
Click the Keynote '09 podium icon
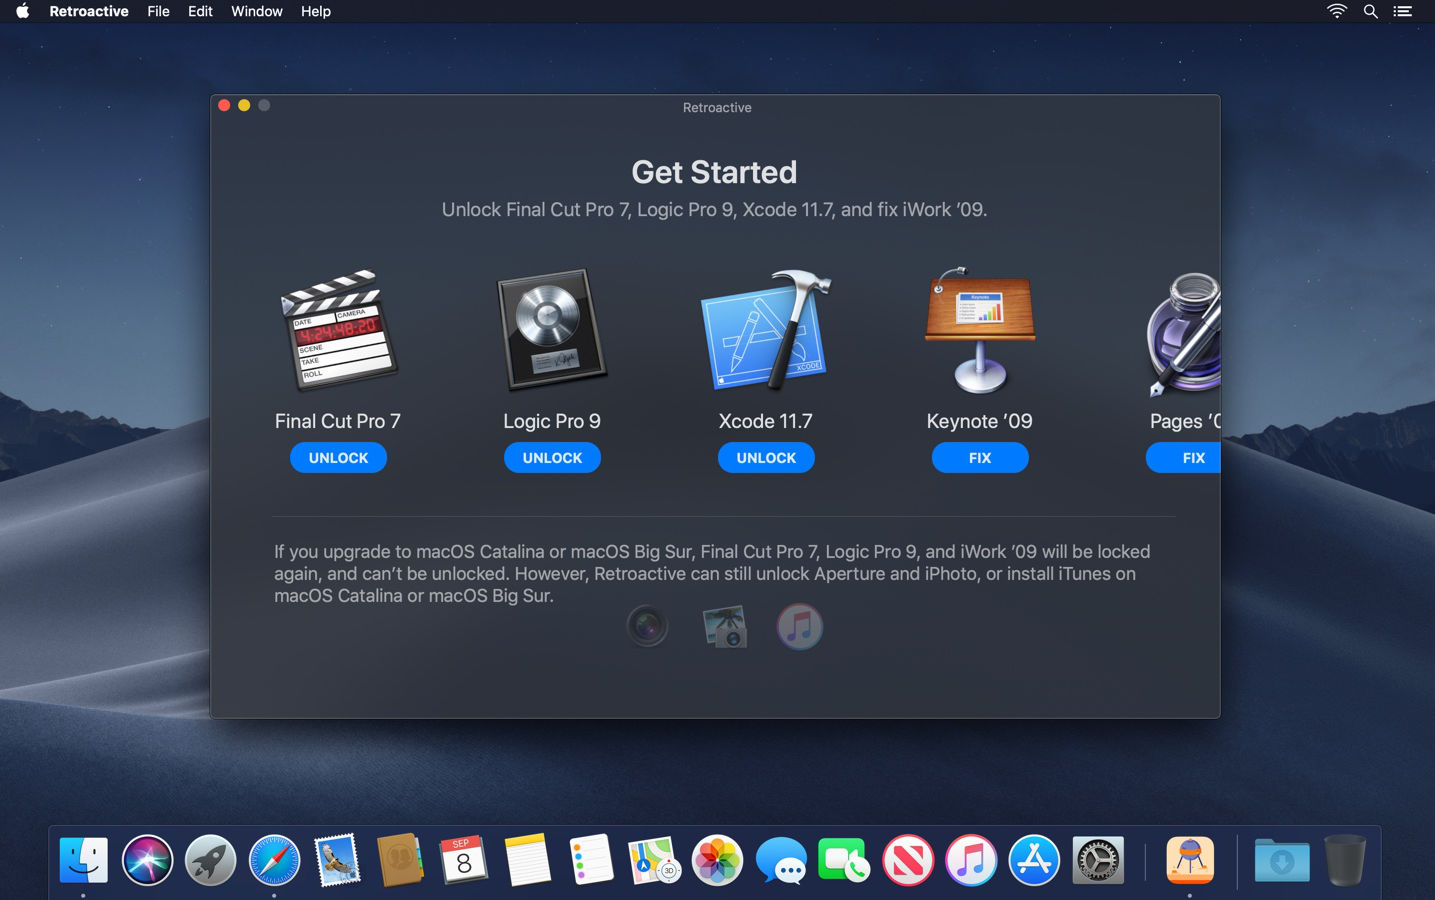pyautogui.click(x=979, y=330)
